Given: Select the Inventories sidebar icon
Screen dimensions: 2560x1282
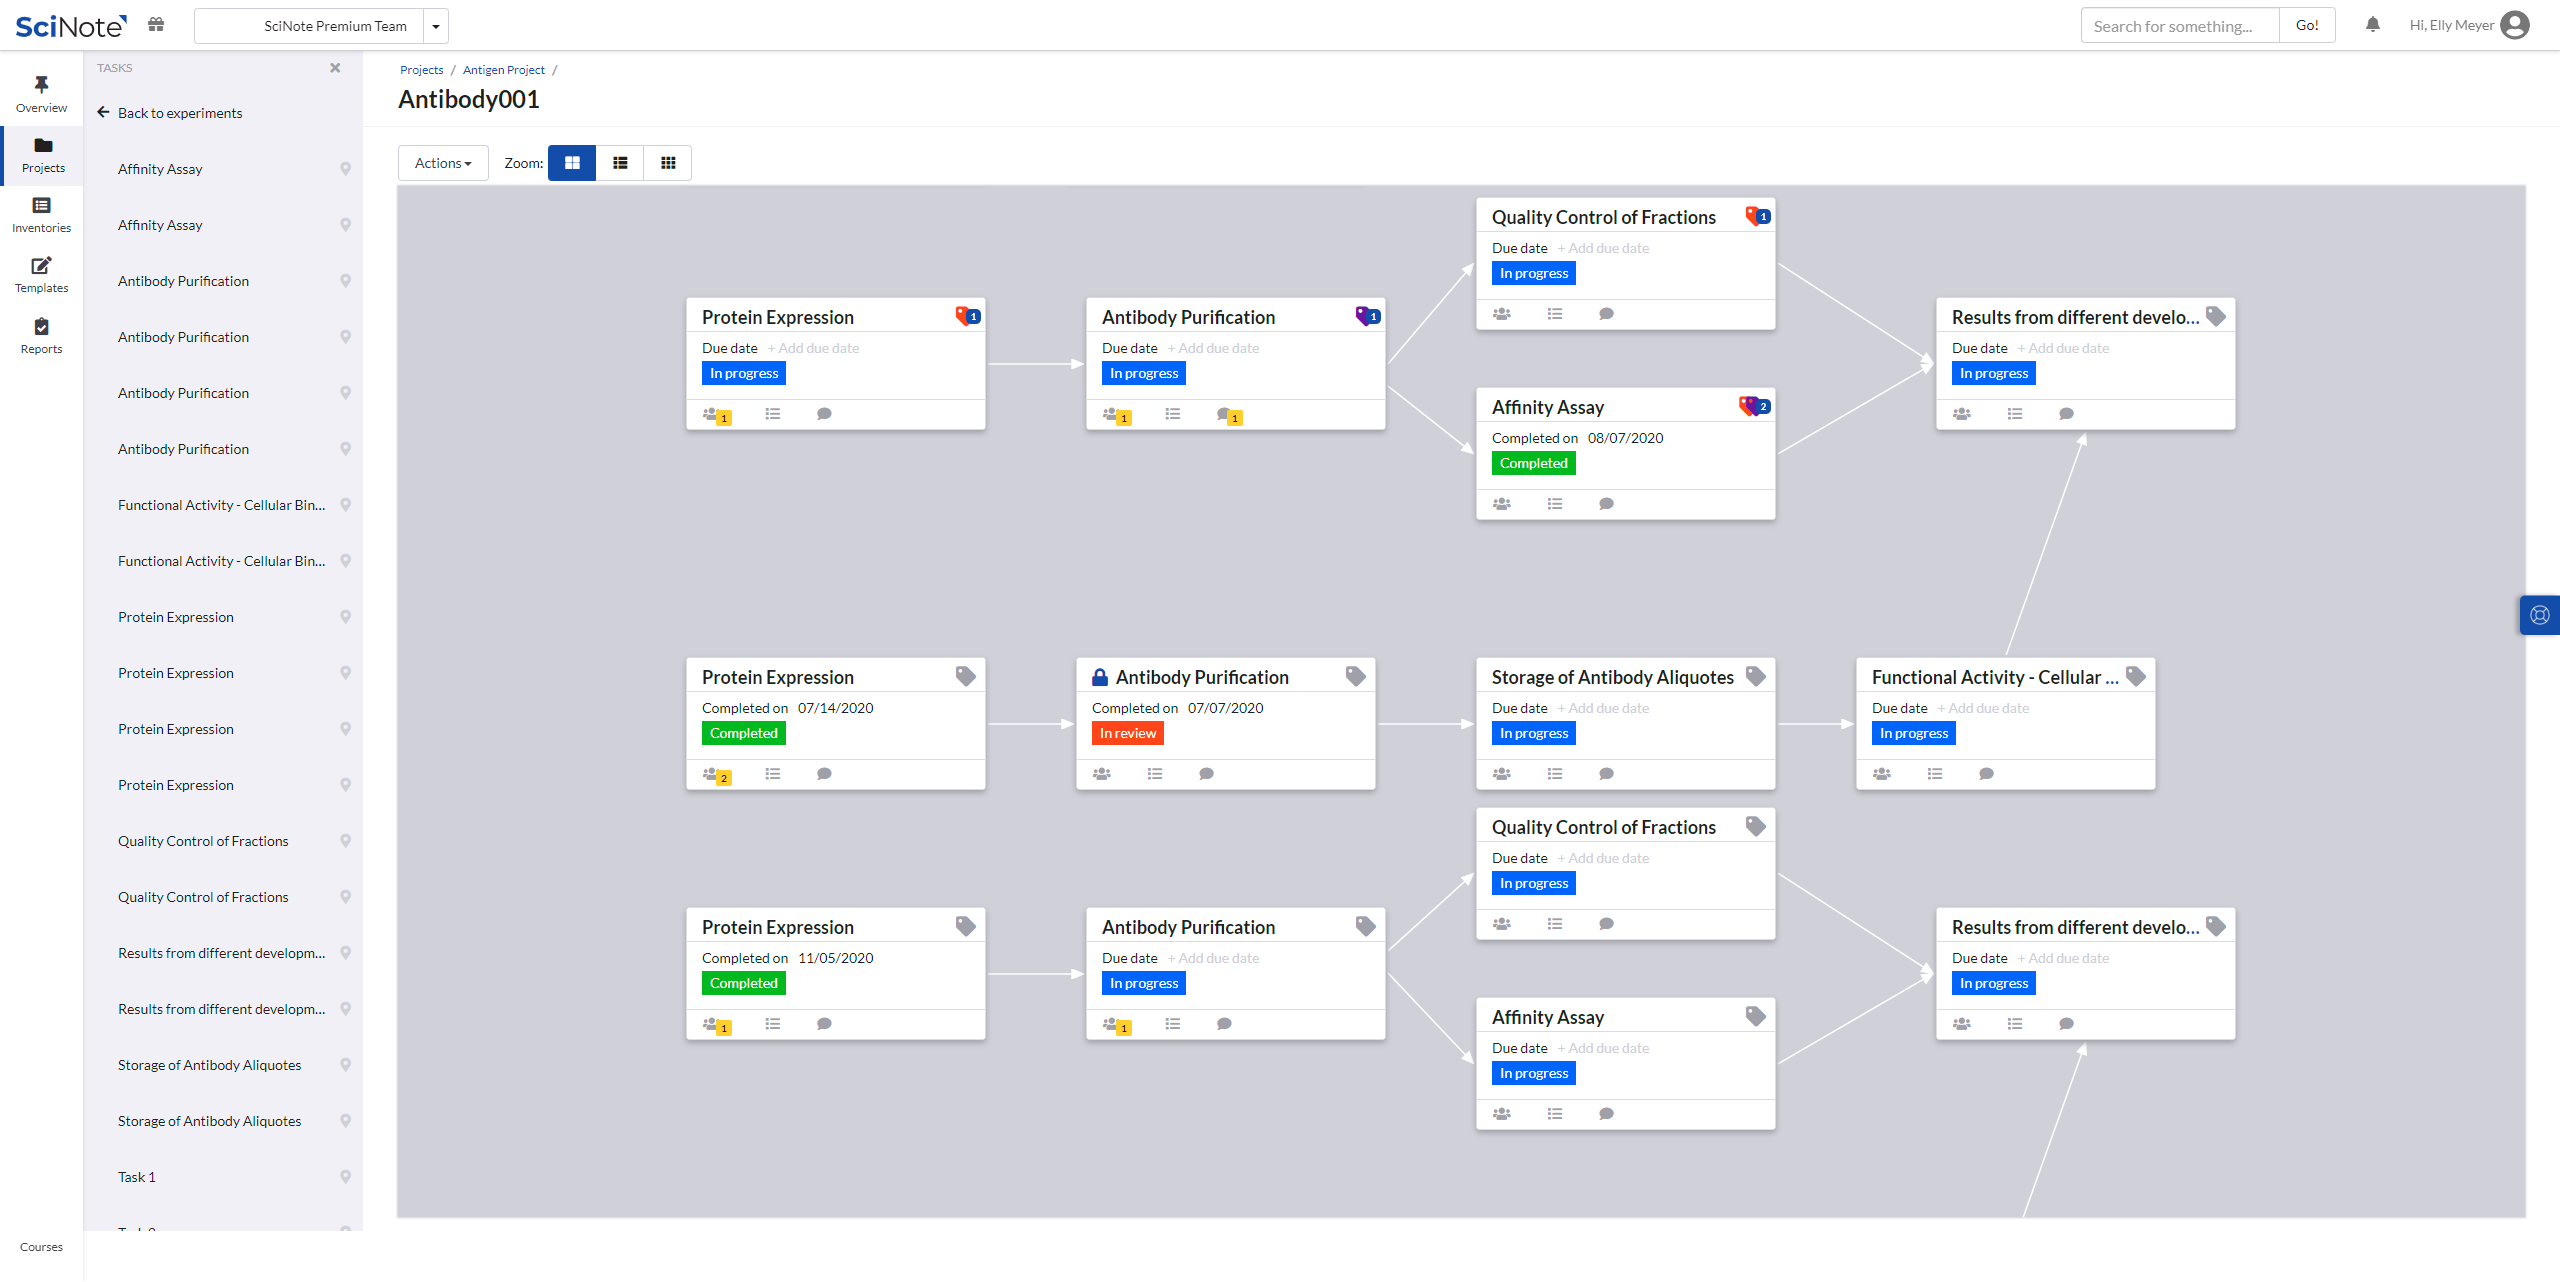Looking at the screenshot, I should point(41,213).
